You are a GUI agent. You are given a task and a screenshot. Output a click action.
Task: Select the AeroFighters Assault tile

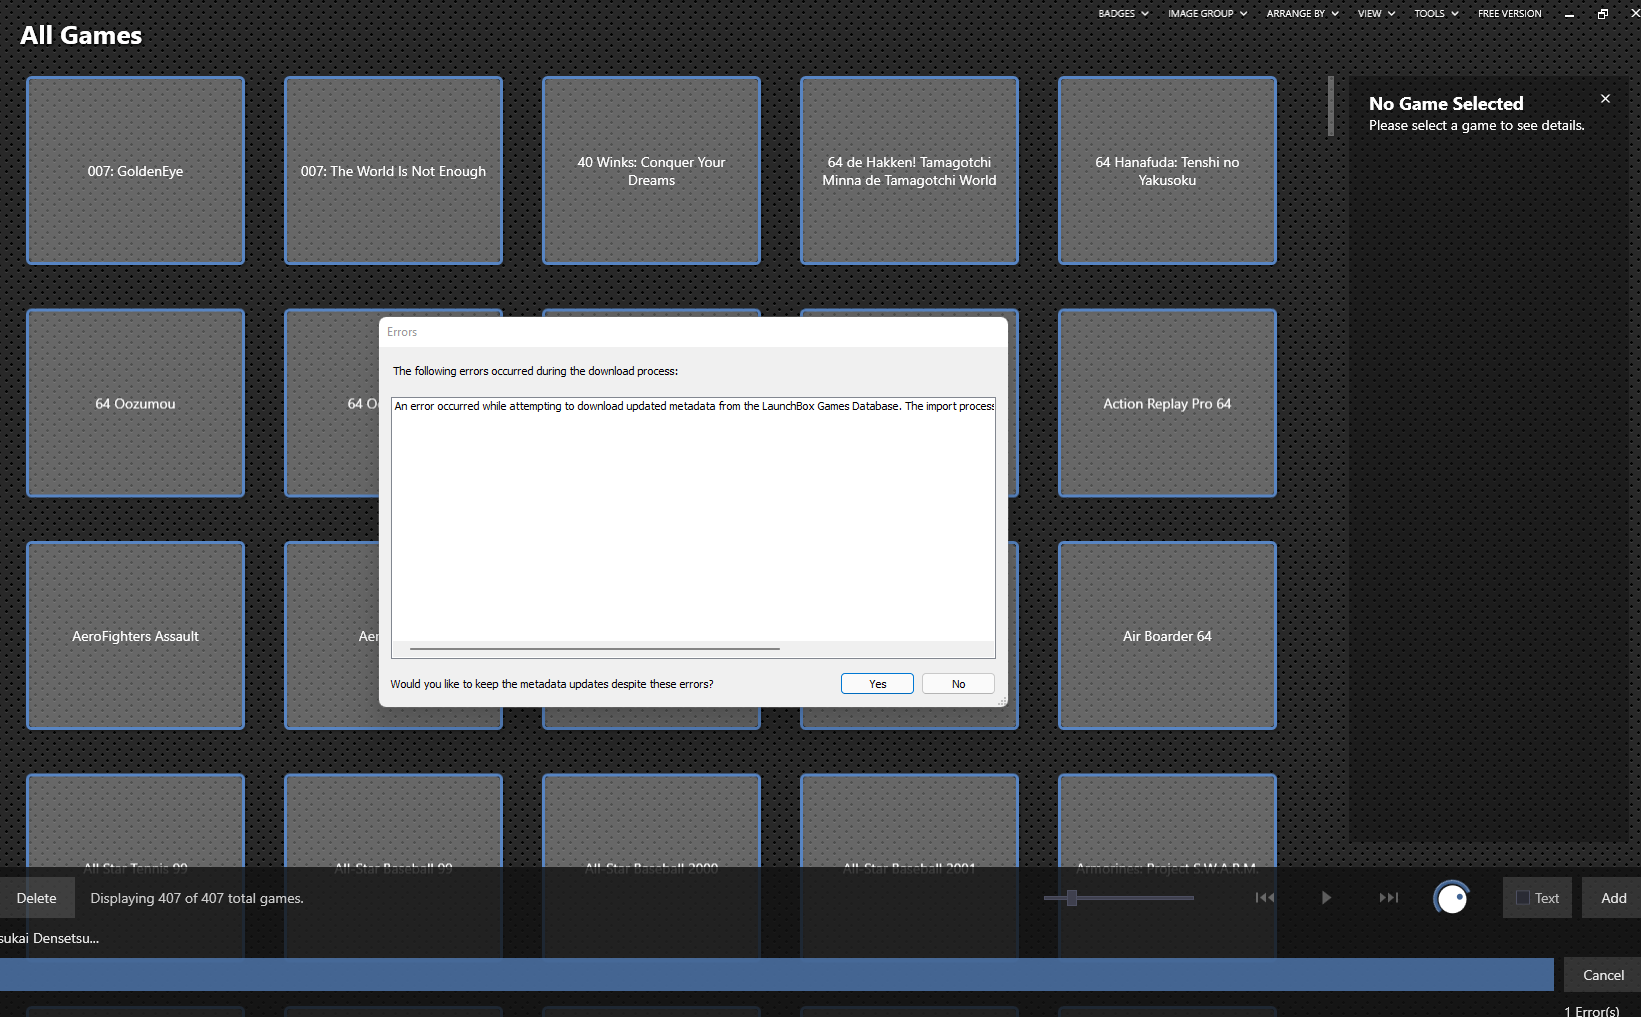point(135,636)
